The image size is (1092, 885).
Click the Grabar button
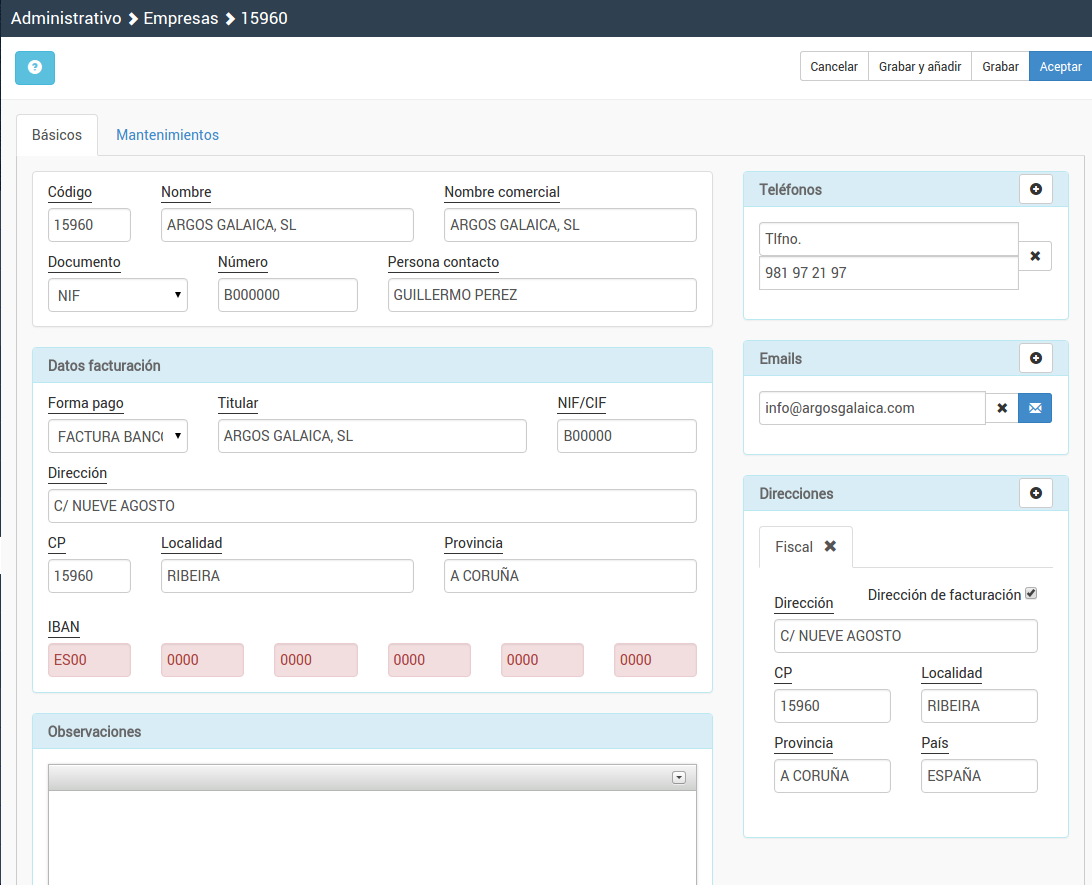(x=1000, y=67)
